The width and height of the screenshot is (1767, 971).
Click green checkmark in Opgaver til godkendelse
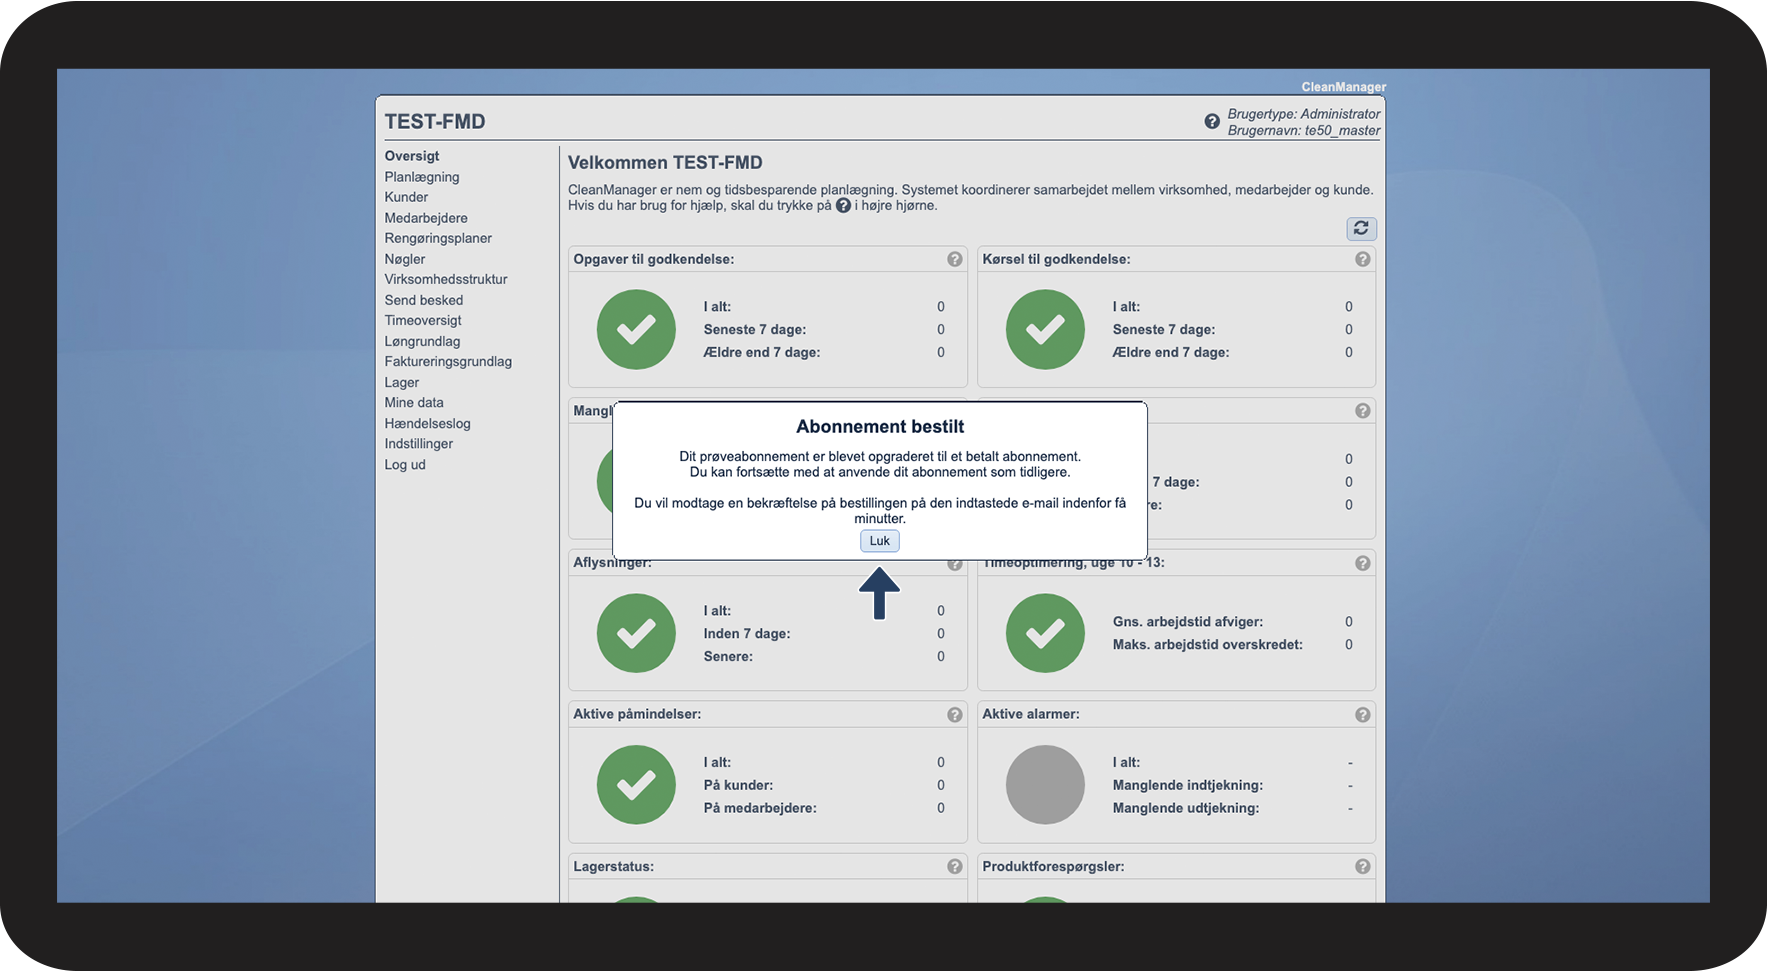click(x=636, y=330)
